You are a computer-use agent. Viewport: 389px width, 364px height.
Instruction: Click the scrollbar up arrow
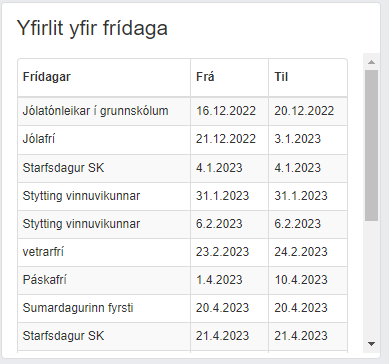(x=371, y=62)
